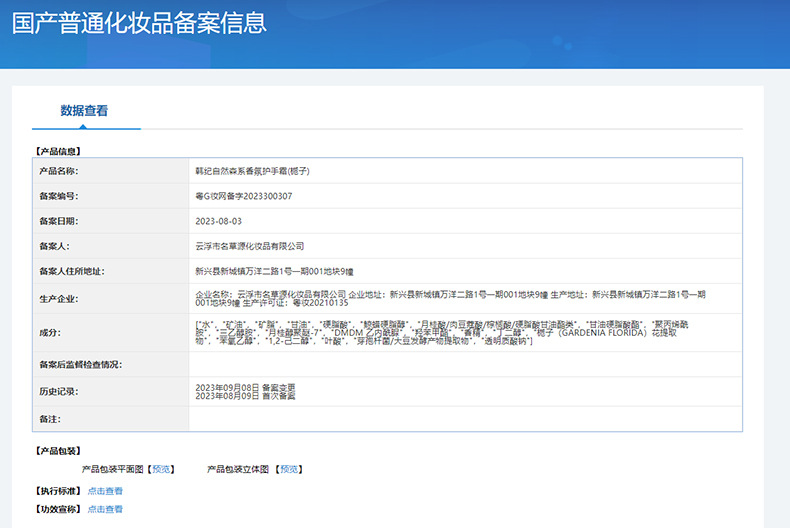Open 功效宣称 点击查看 link
Image resolution: width=790 pixels, height=528 pixels.
tap(105, 509)
